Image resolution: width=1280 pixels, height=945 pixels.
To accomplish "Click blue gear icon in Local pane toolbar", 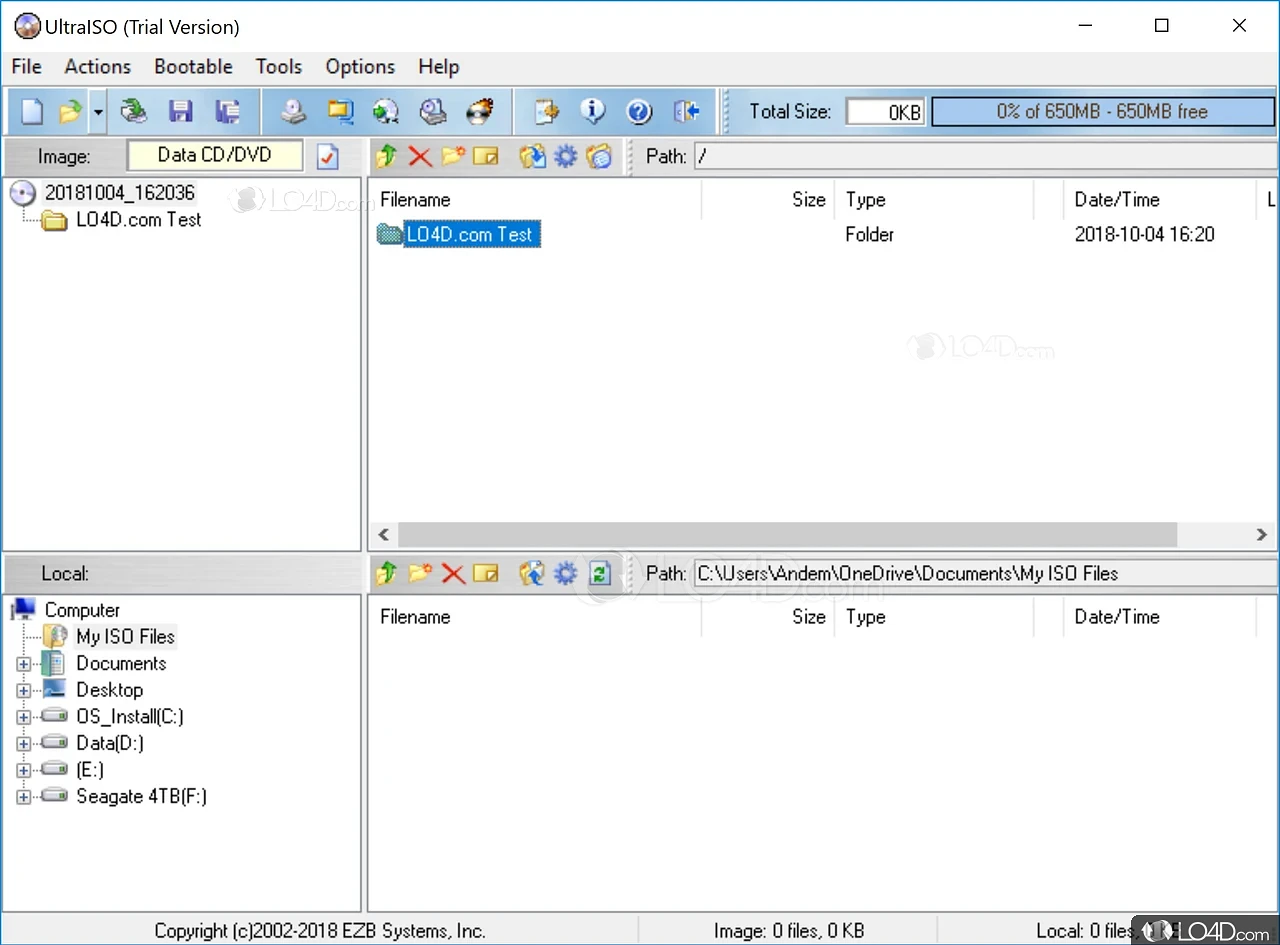I will point(566,573).
